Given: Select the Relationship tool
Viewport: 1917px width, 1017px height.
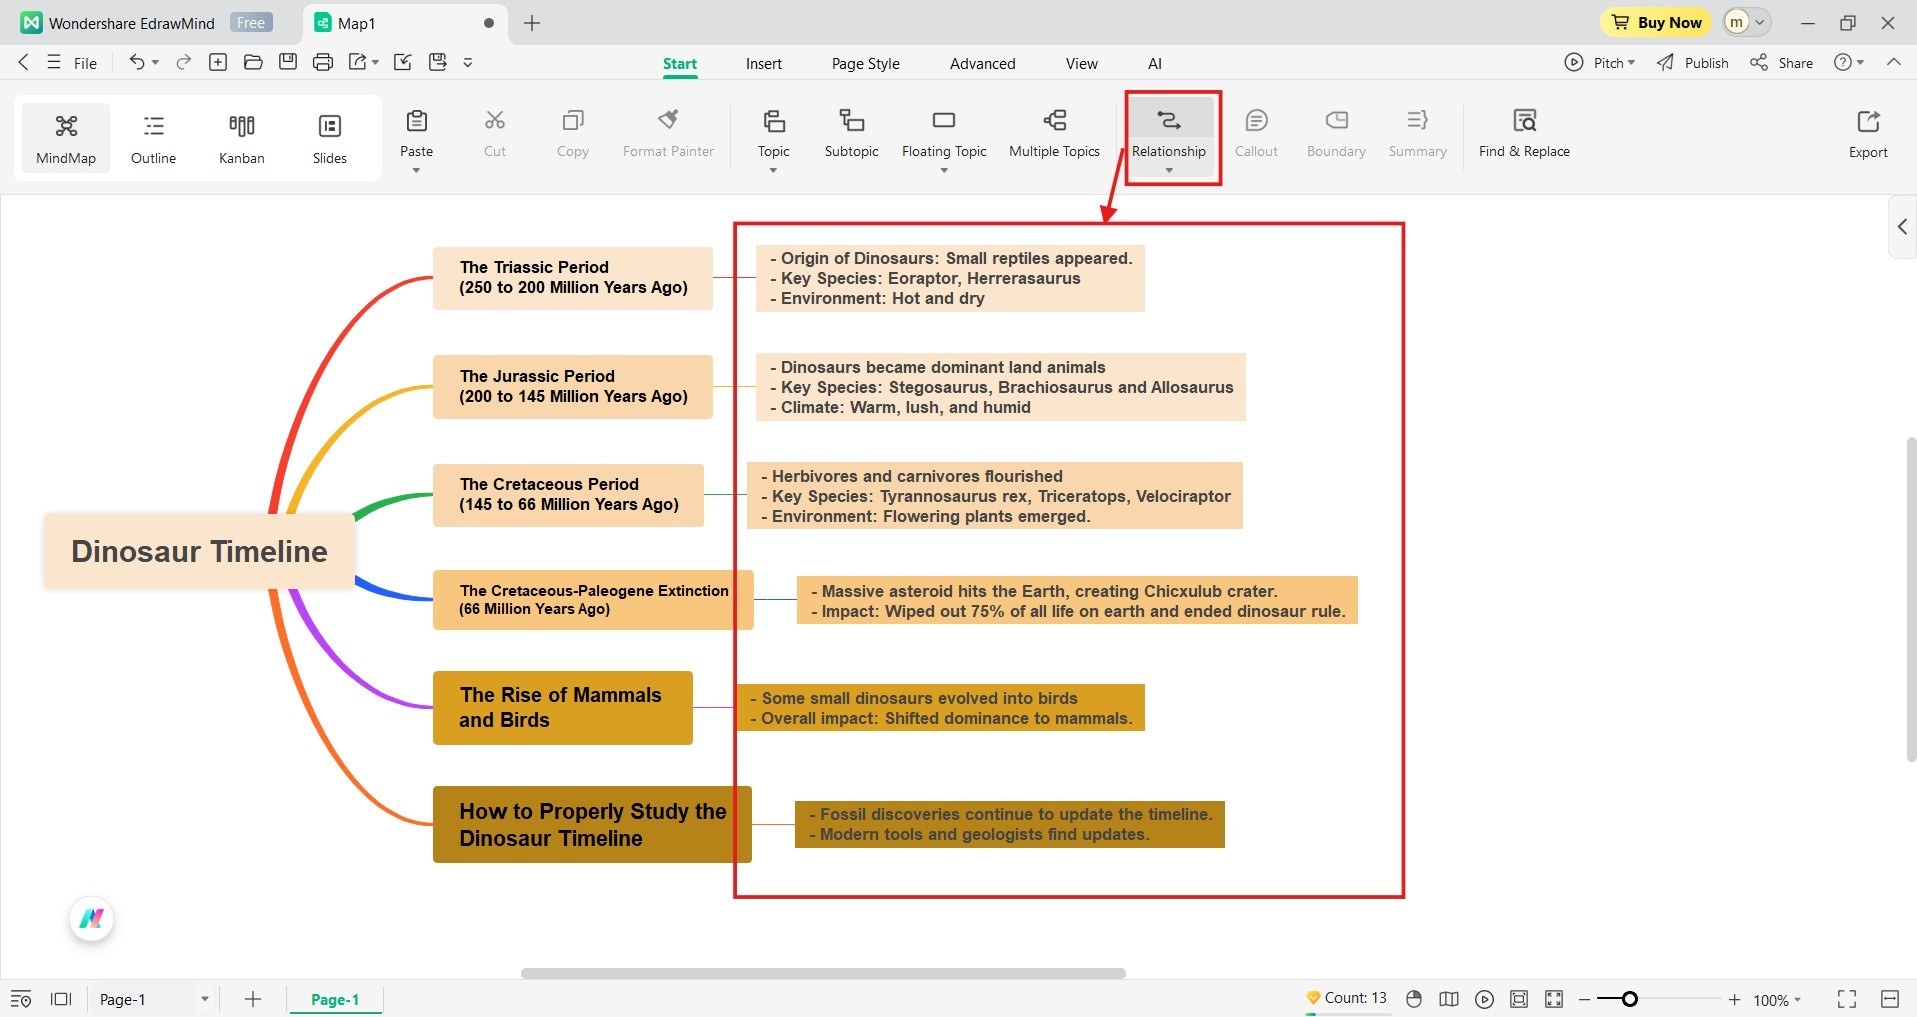Looking at the screenshot, I should (x=1168, y=134).
